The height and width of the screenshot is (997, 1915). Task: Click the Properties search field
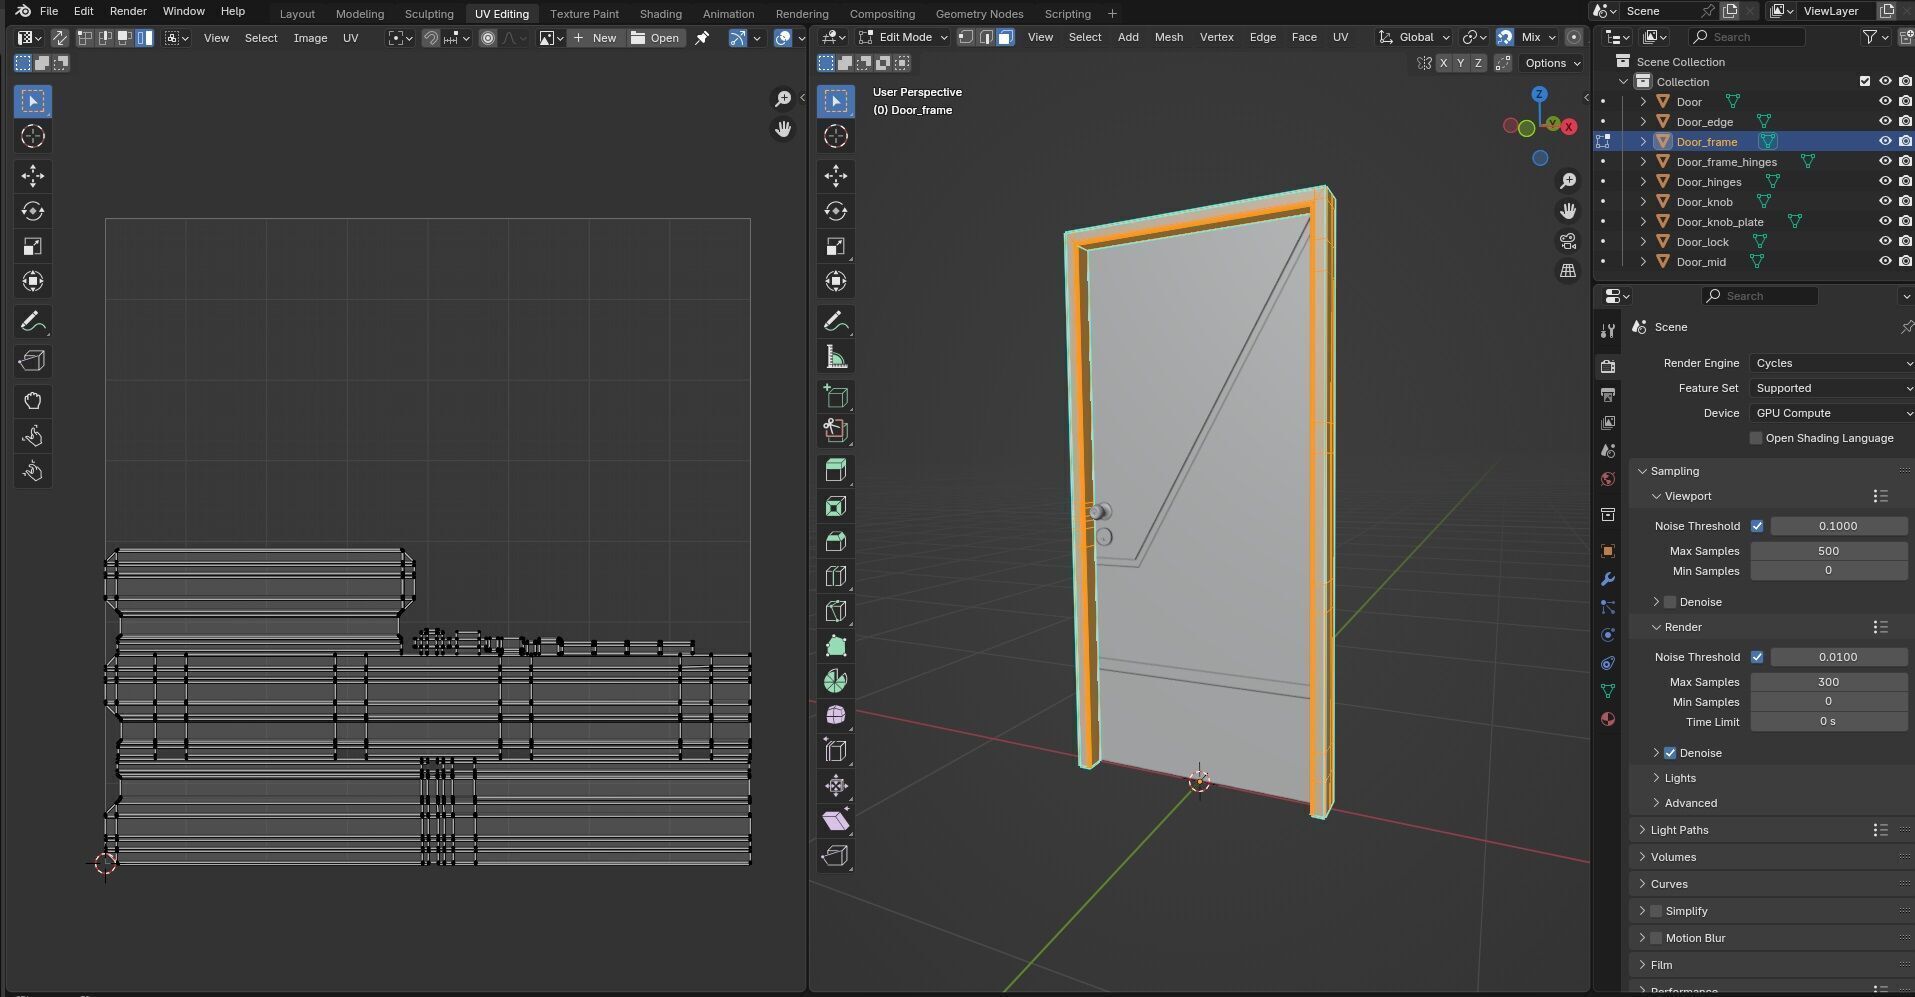(x=1760, y=296)
